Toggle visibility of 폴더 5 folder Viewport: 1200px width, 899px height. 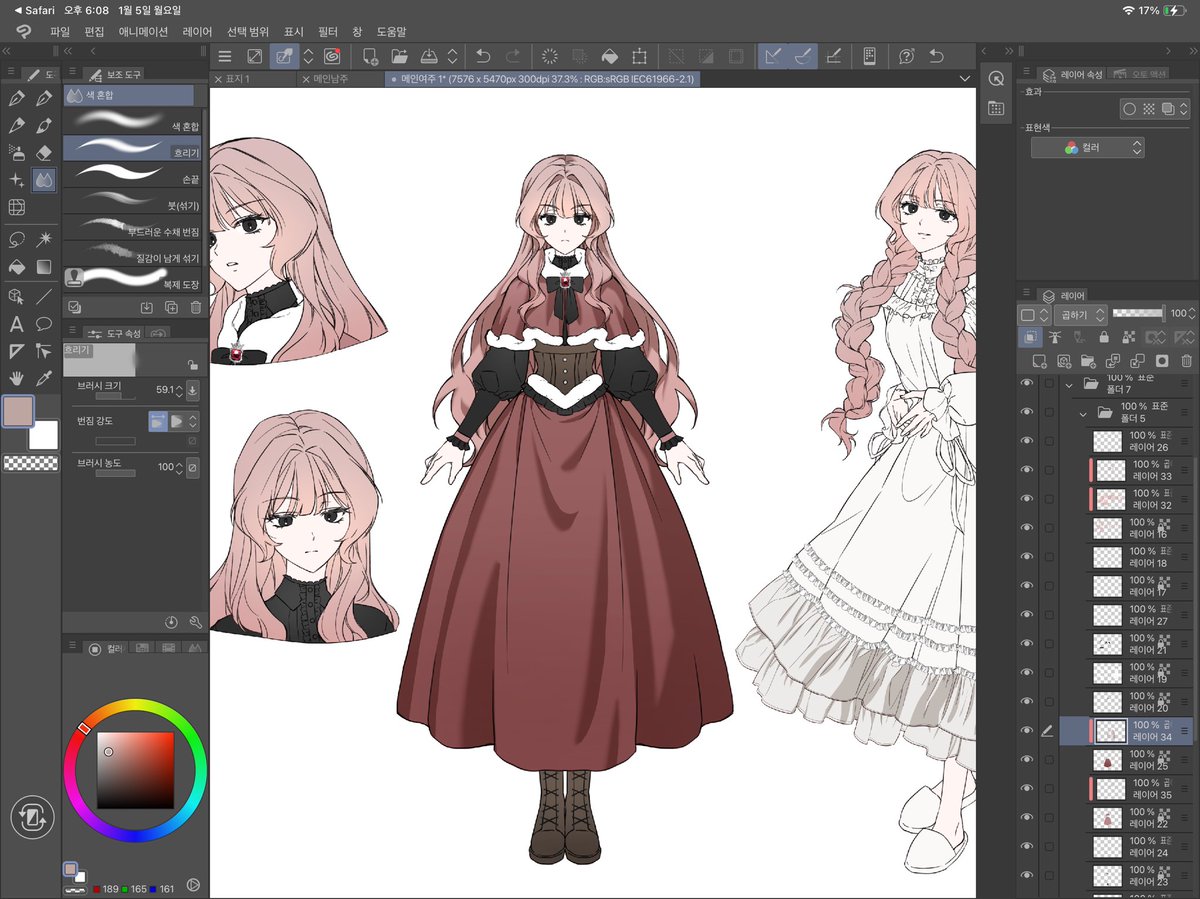[x=1026, y=412]
